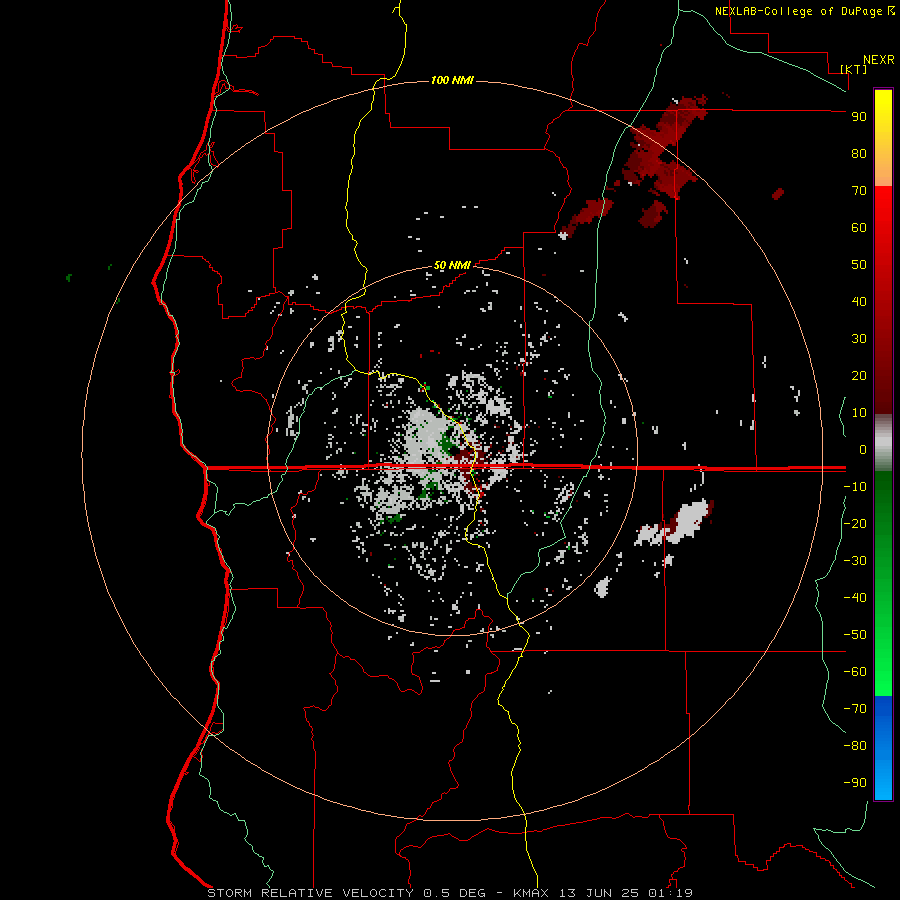Click the "-10" velocity scale label
Image resolution: width=900 pixels, height=900 pixels.
point(855,487)
